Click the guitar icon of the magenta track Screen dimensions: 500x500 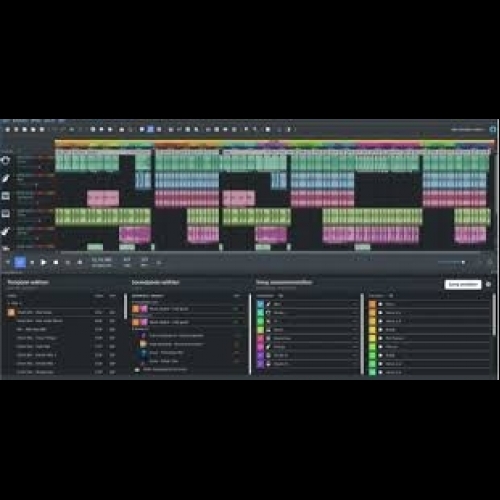[5, 231]
